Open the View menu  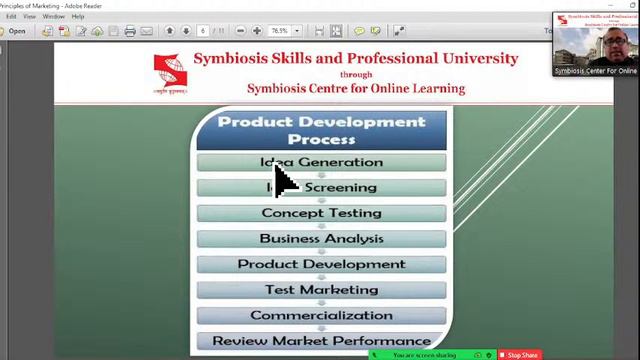coord(29,16)
